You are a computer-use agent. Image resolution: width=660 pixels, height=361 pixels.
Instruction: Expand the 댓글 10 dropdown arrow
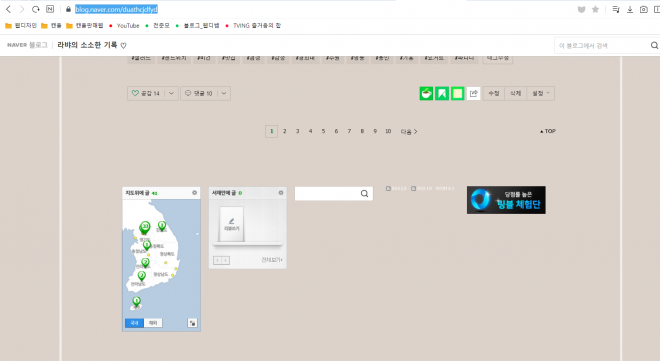click(x=224, y=93)
